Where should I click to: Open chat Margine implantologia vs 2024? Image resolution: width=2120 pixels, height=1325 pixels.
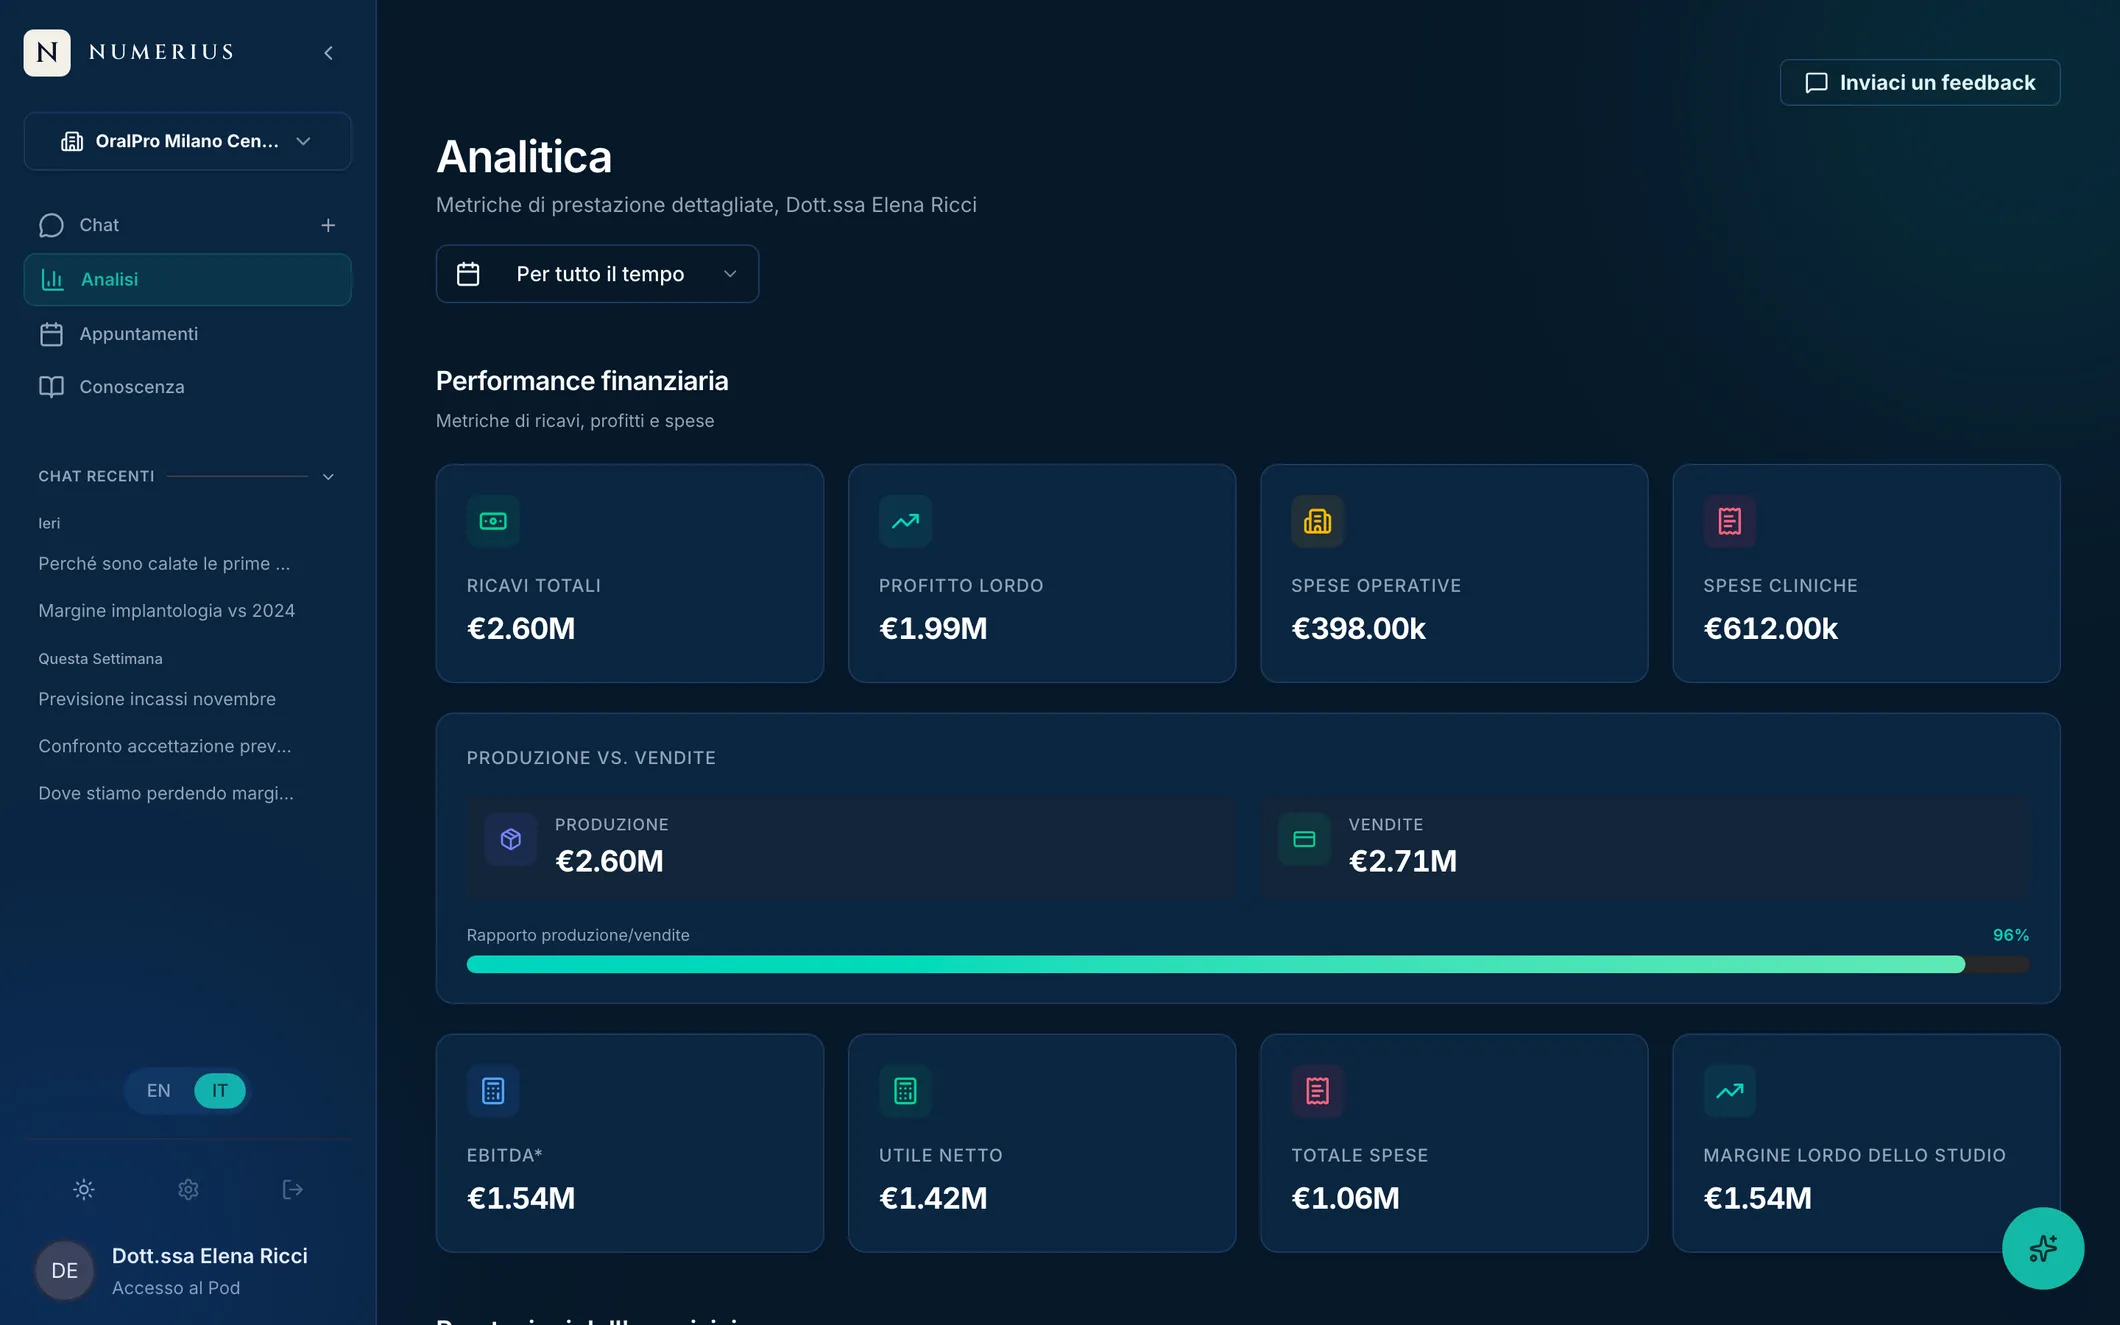tap(166, 611)
